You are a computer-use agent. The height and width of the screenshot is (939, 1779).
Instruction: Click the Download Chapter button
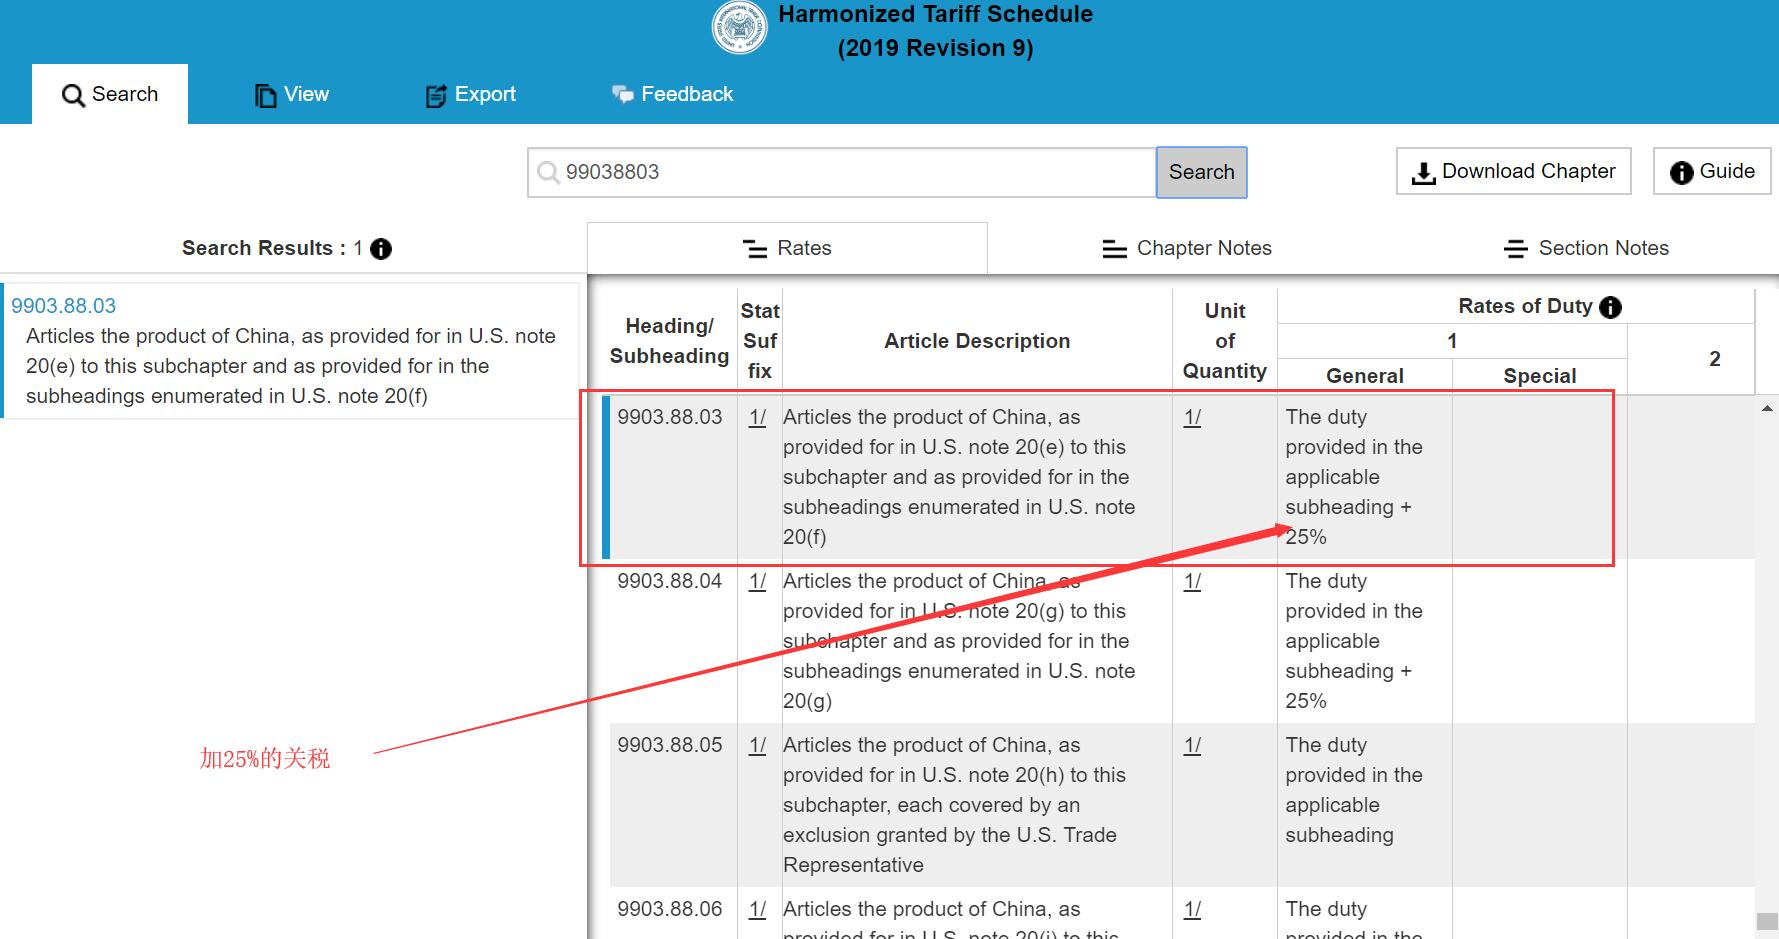[x=1513, y=171]
